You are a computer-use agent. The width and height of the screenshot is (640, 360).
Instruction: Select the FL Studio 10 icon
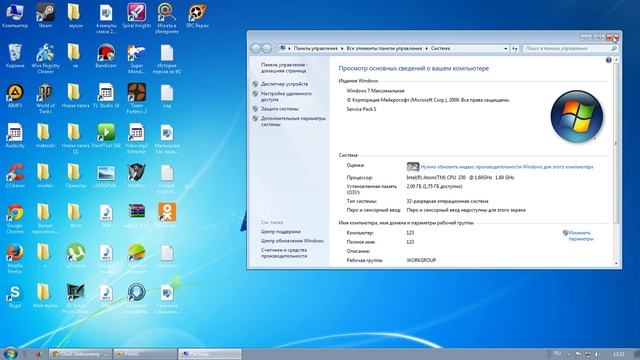click(106, 96)
